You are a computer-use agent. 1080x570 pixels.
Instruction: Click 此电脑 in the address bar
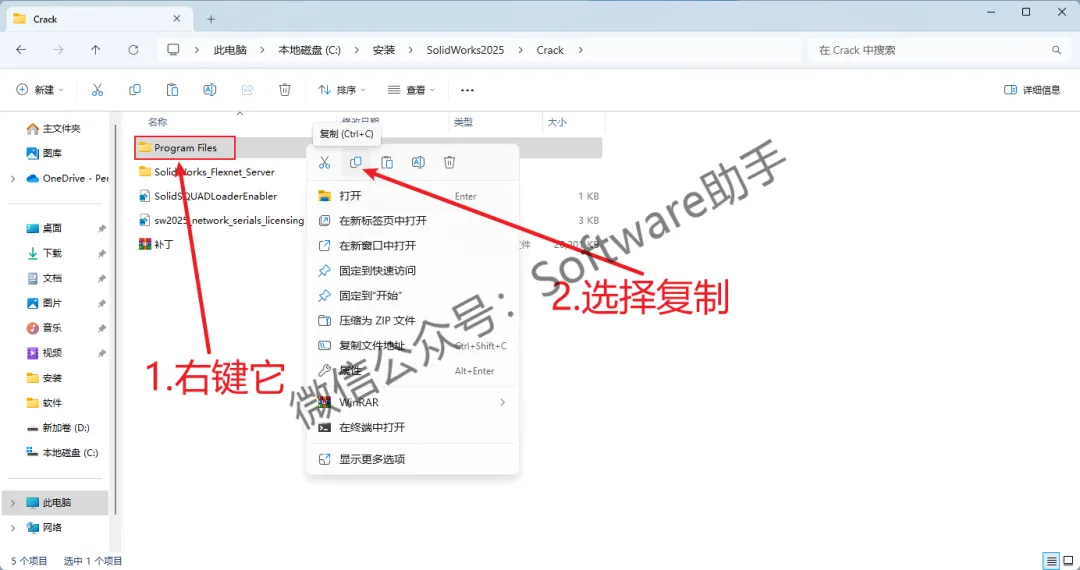tap(230, 50)
